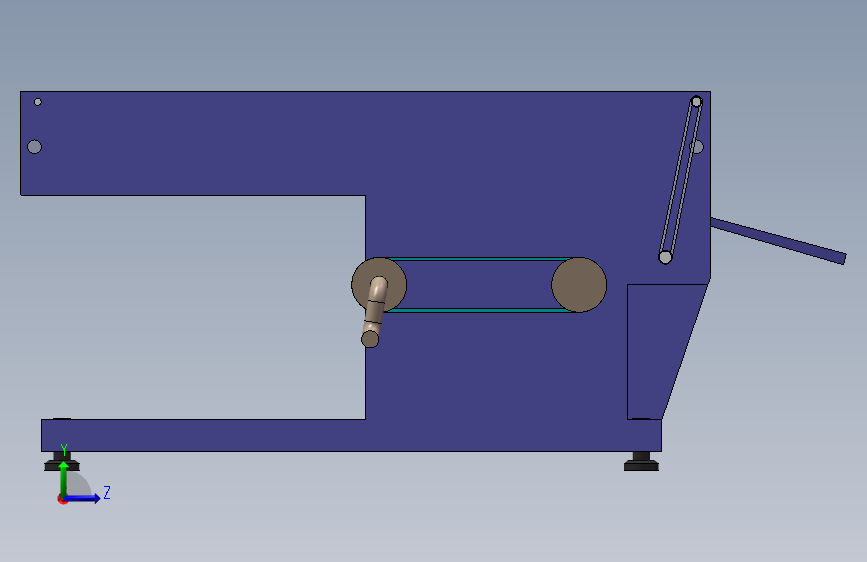This screenshot has height=562, width=867.
Task: Pick the round knob at the crank handle's end
Action: coord(370,339)
